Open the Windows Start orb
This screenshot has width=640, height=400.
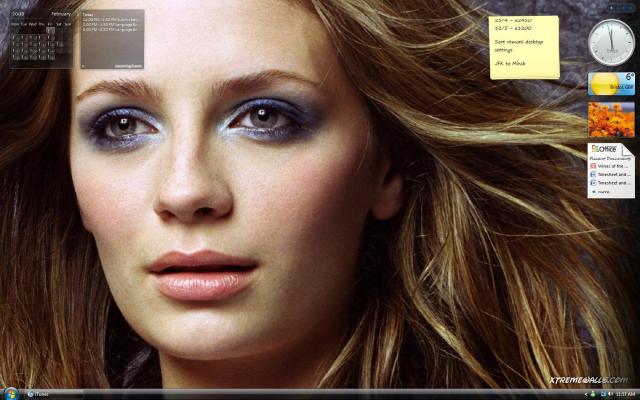point(11,394)
